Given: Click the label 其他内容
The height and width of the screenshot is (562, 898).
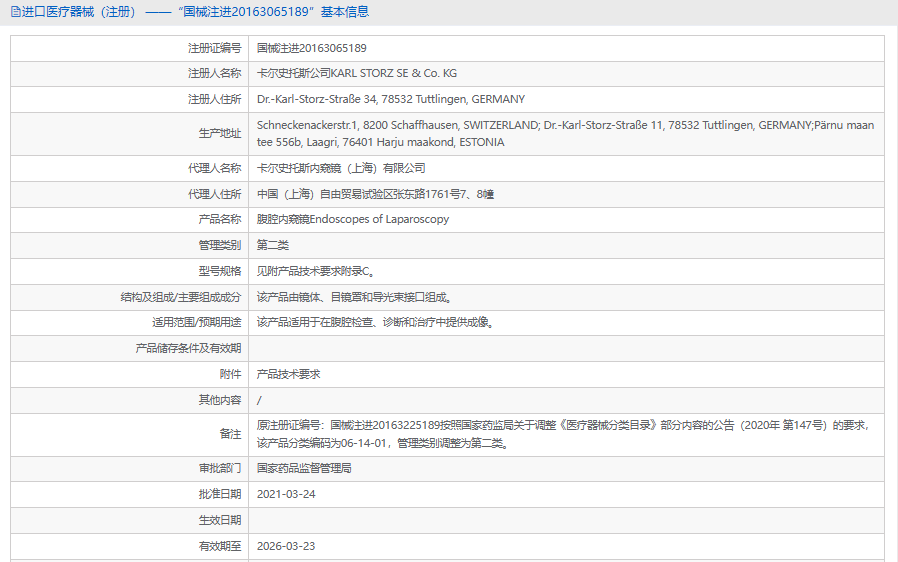Looking at the screenshot, I should (220, 400).
